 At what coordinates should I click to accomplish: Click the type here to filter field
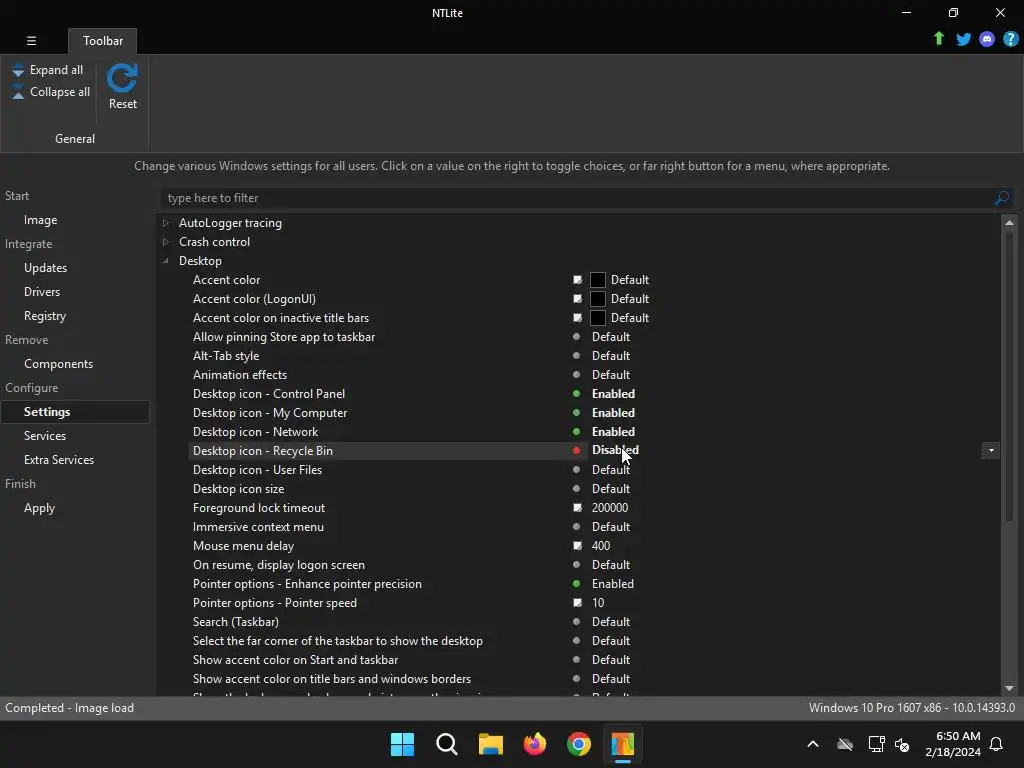tap(578, 198)
